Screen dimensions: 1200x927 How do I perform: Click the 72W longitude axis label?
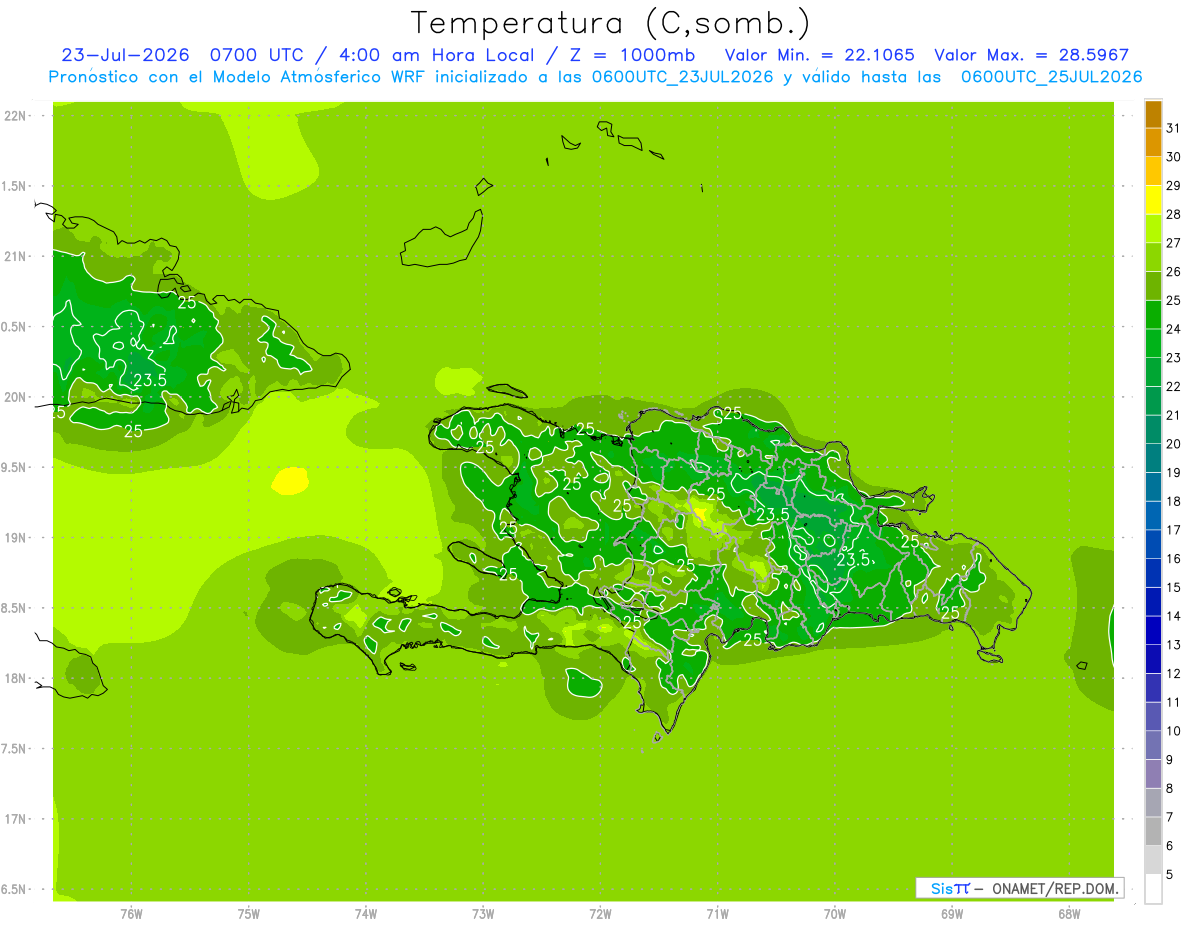600,913
